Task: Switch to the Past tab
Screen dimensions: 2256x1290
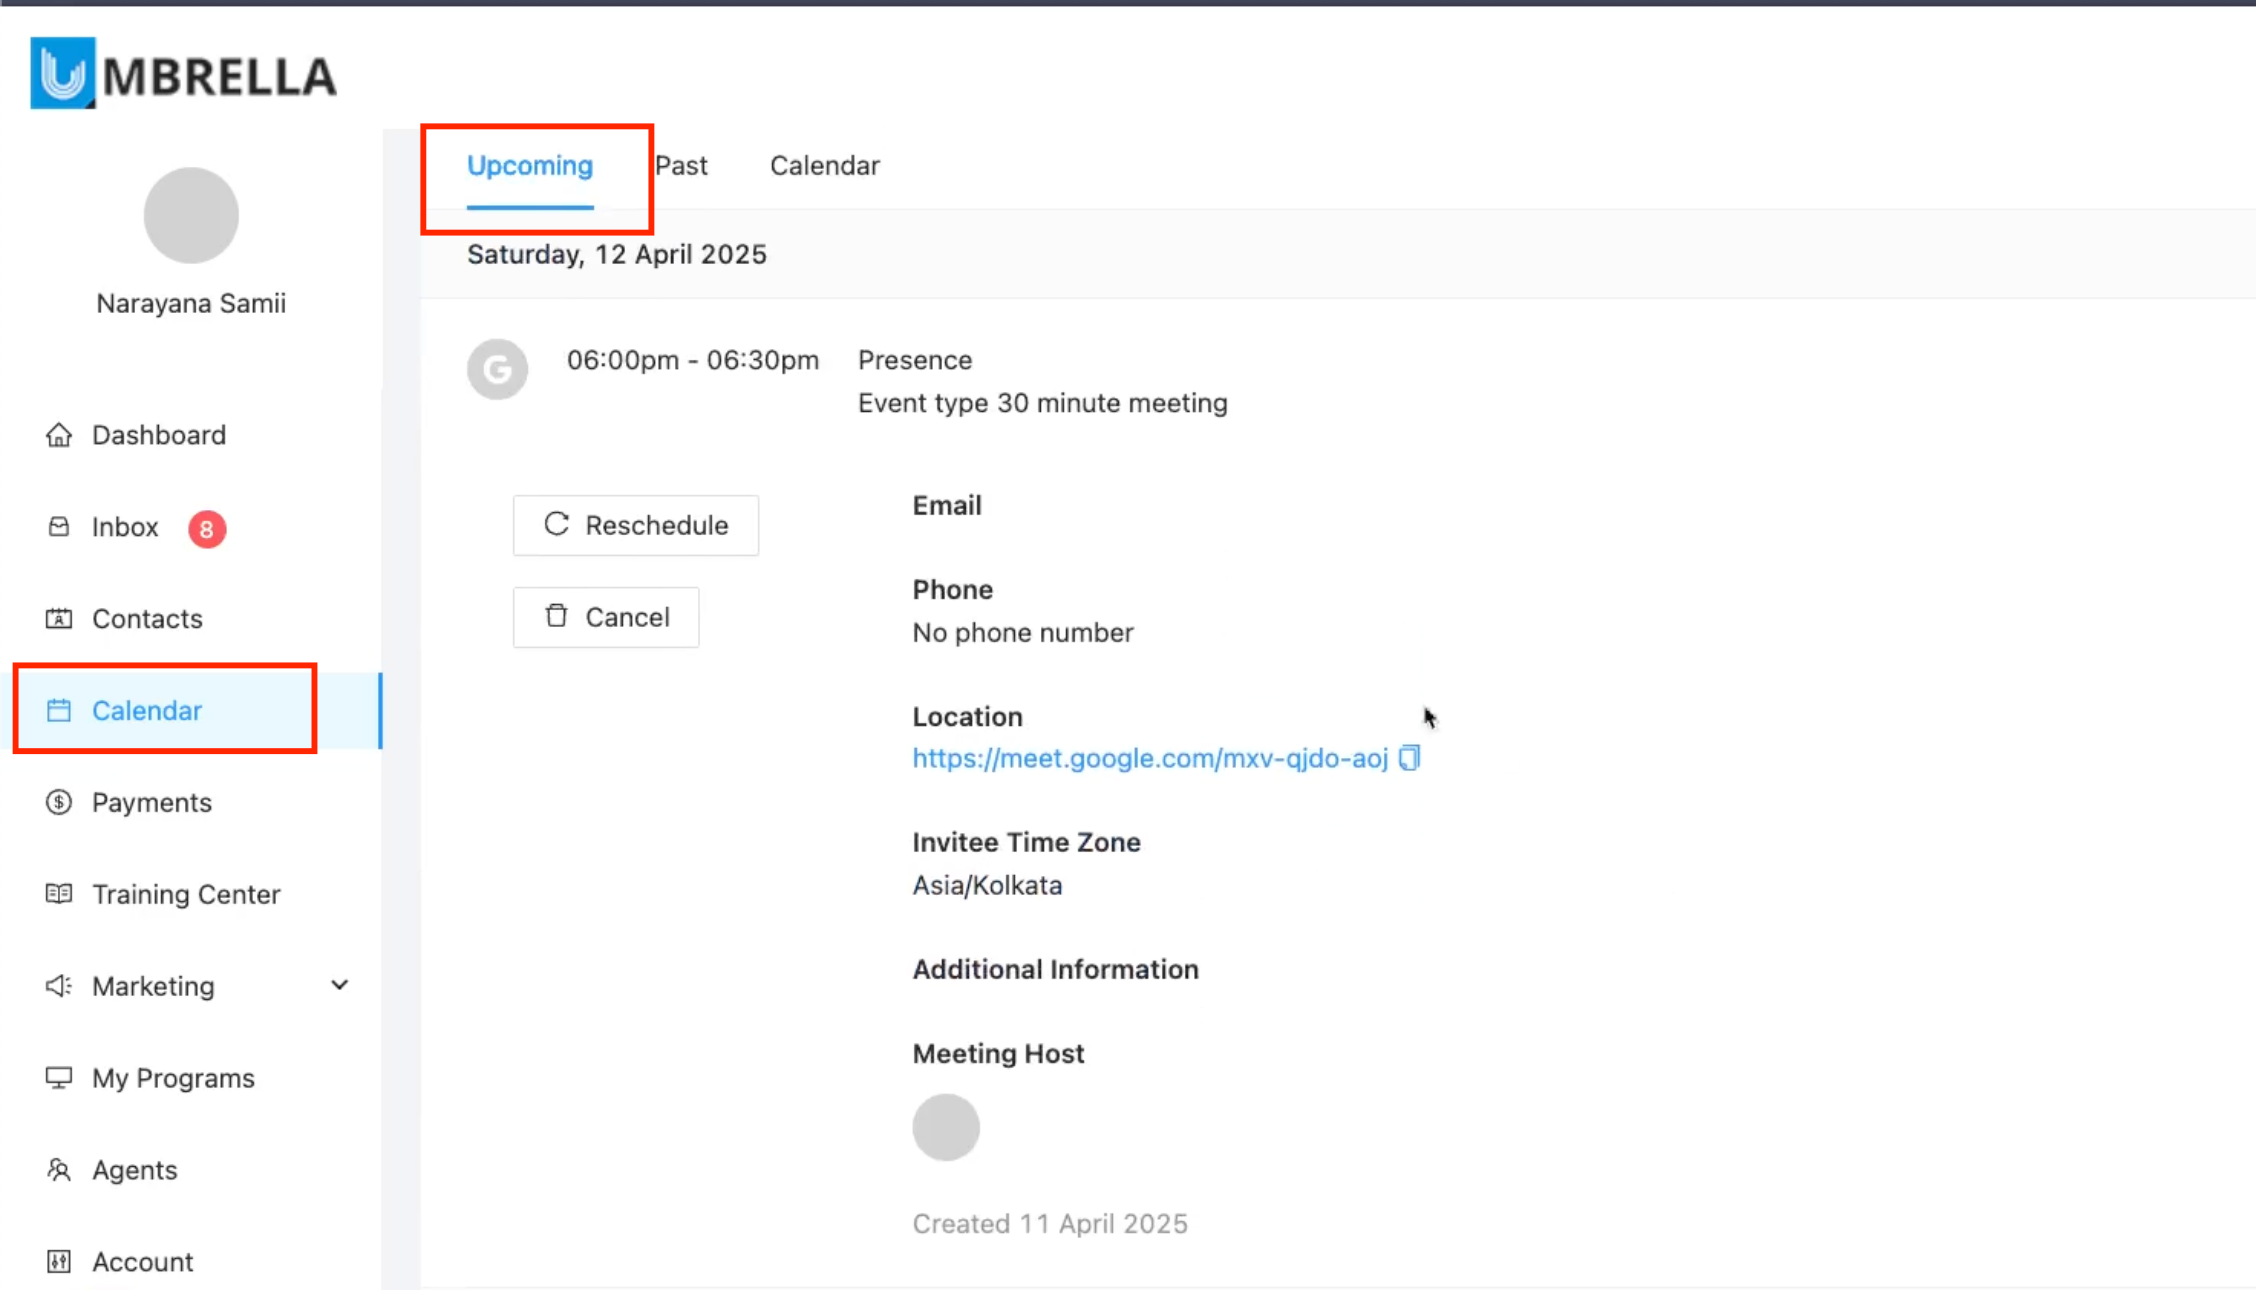Action: coord(681,166)
